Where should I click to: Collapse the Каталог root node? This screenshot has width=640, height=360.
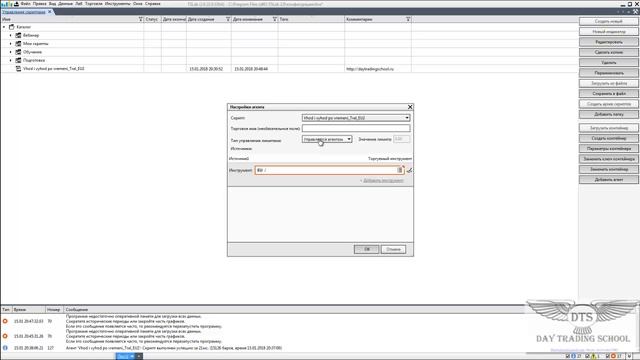click(4, 27)
